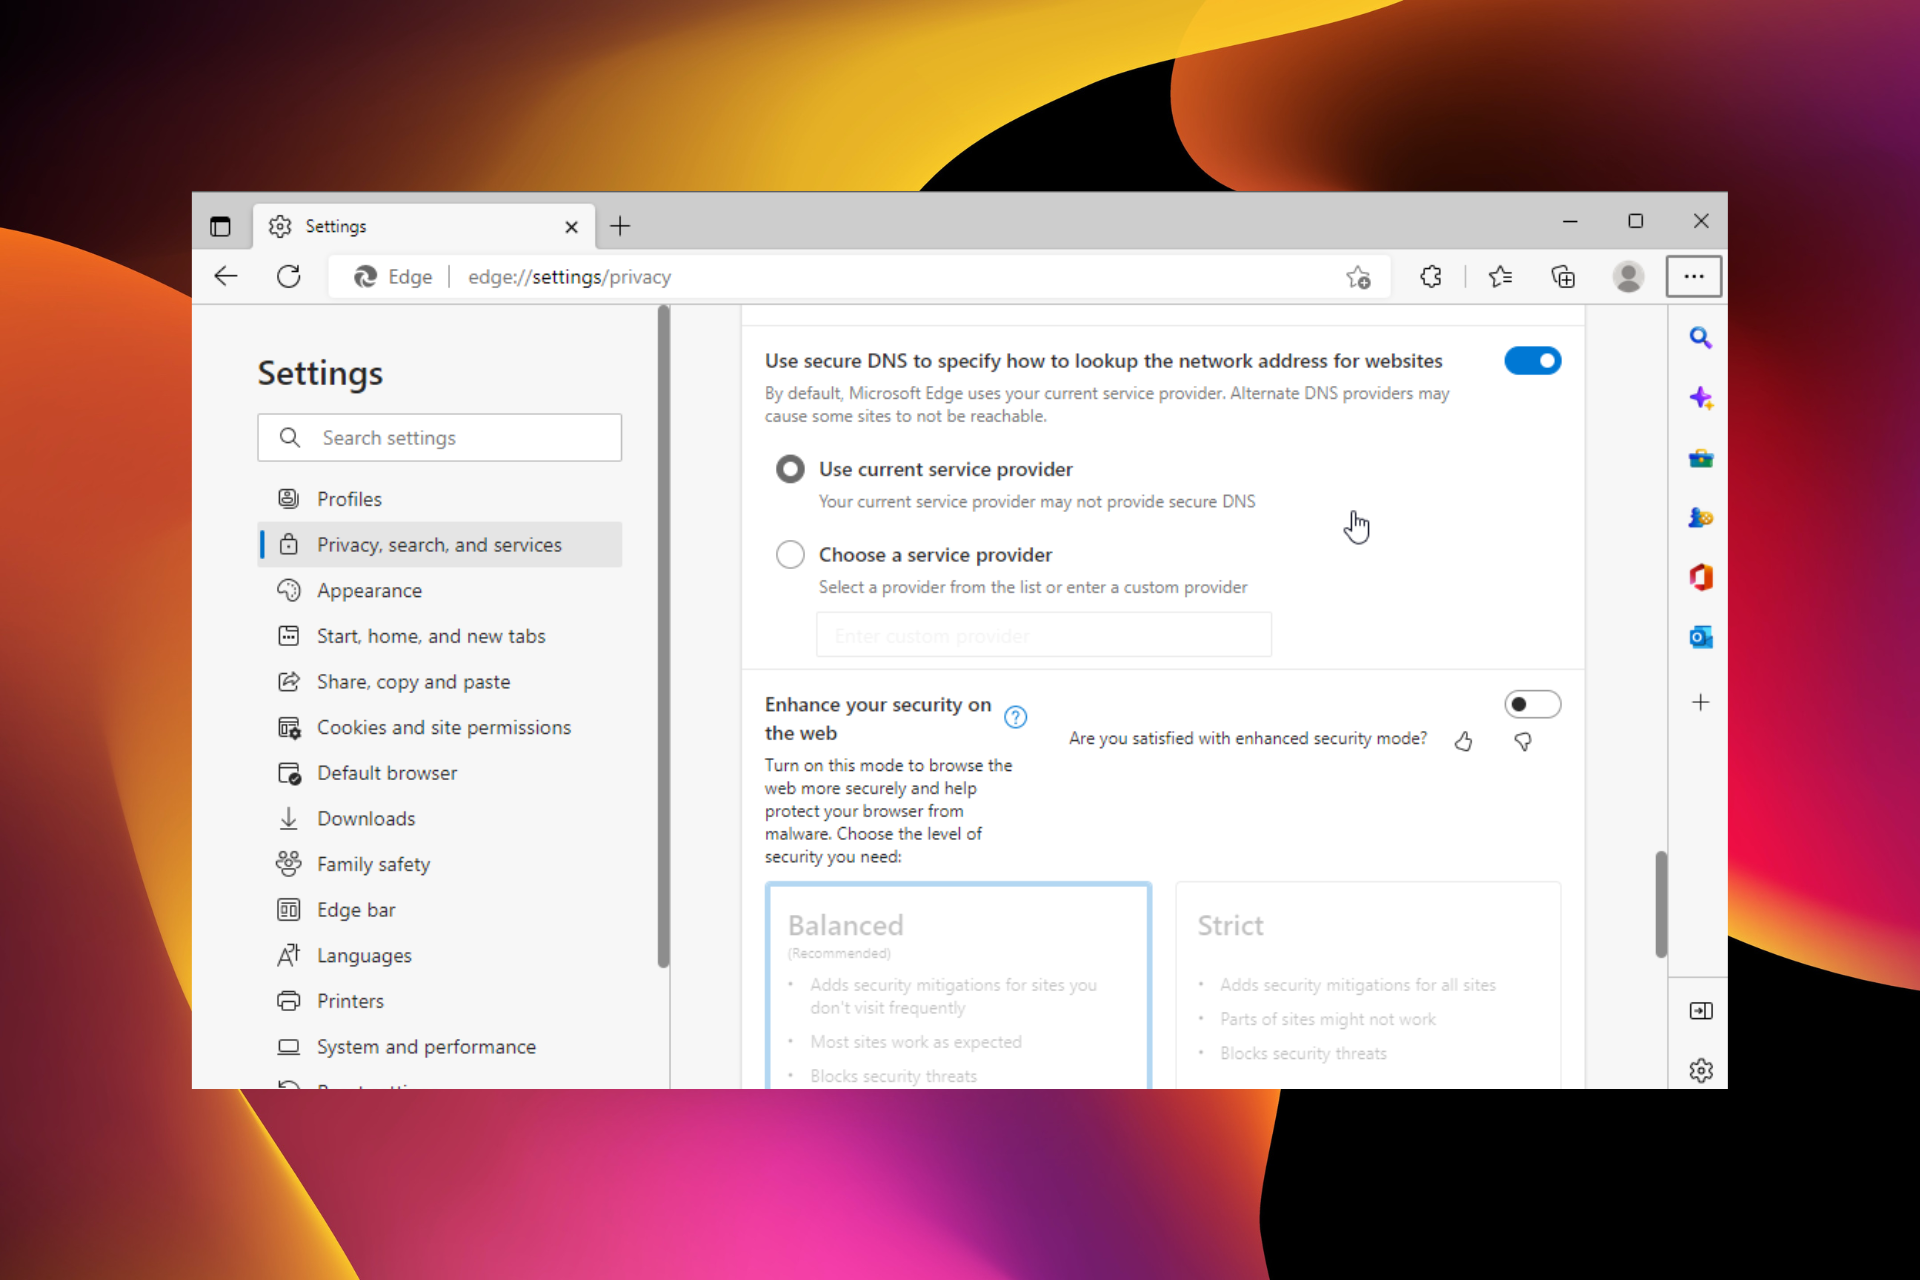Open Profiles settings
This screenshot has height=1280, width=1920.
pyautogui.click(x=439, y=498)
